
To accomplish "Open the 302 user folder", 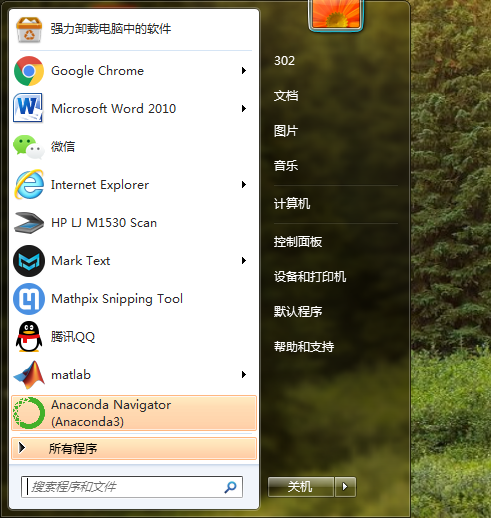I will pos(284,61).
